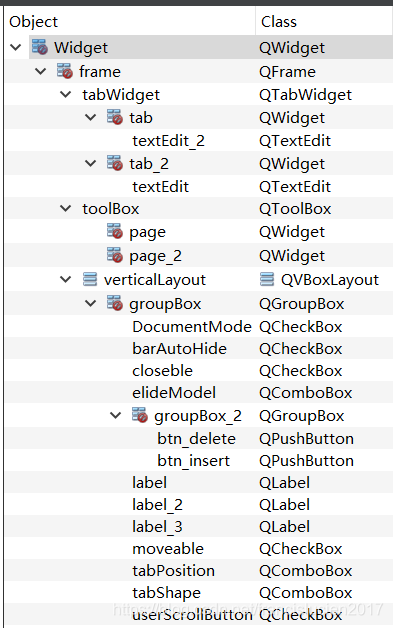Click QPushButton class in btn_insert row

306,461
